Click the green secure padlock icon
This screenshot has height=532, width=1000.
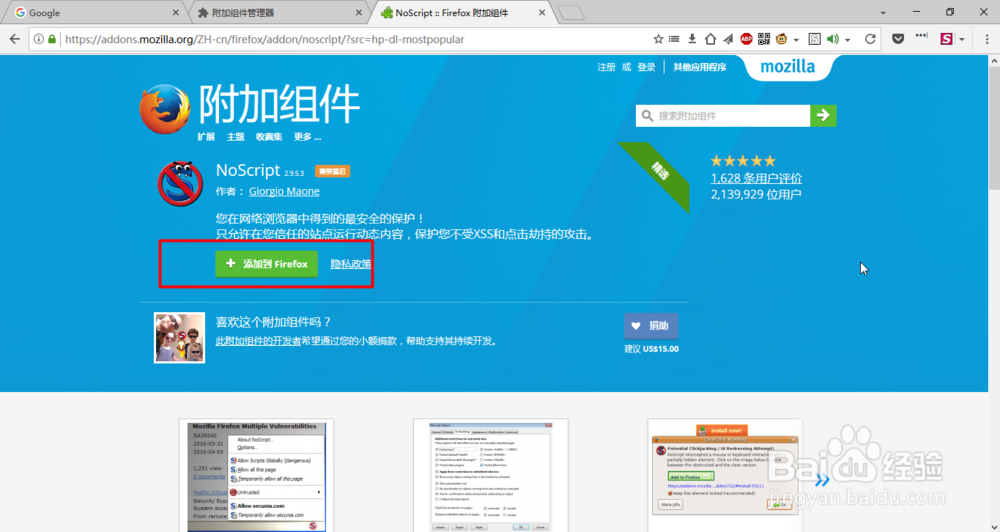(52, 40)
